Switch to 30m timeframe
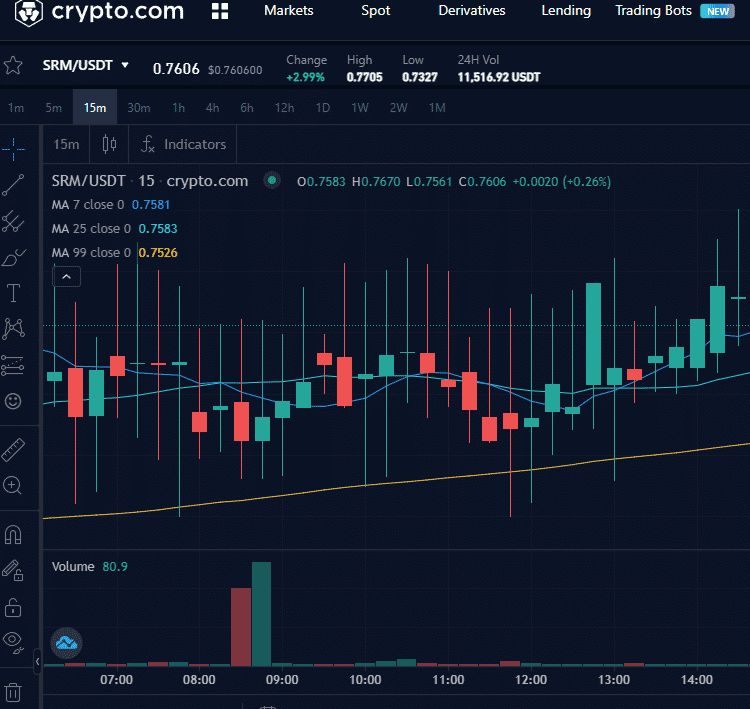 (x=139, y=108)
